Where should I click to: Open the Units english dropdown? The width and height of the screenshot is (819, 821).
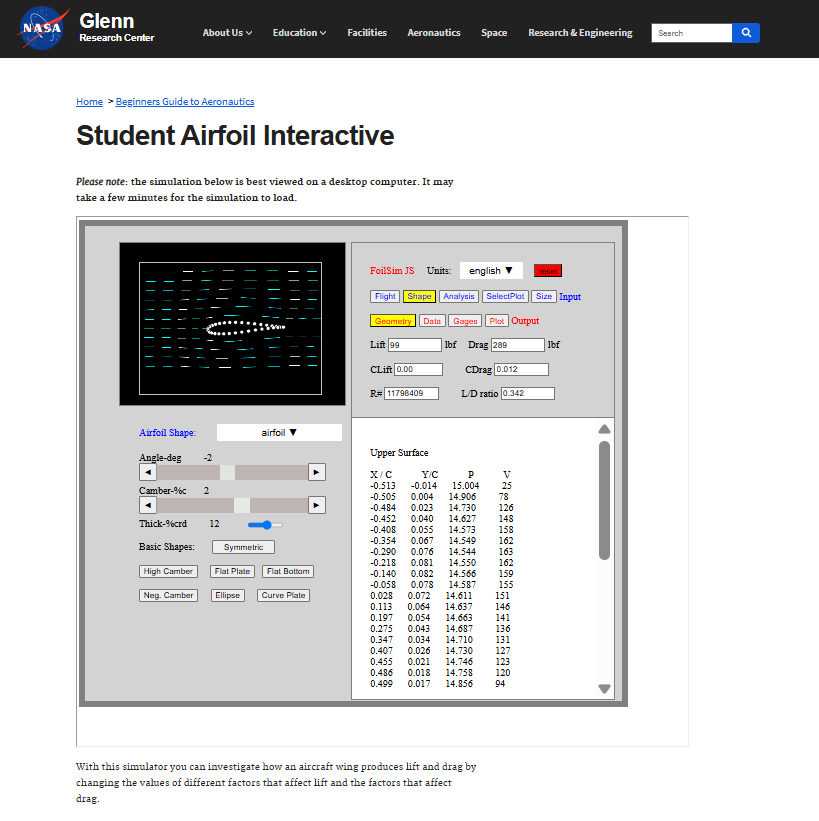[491, 271]
